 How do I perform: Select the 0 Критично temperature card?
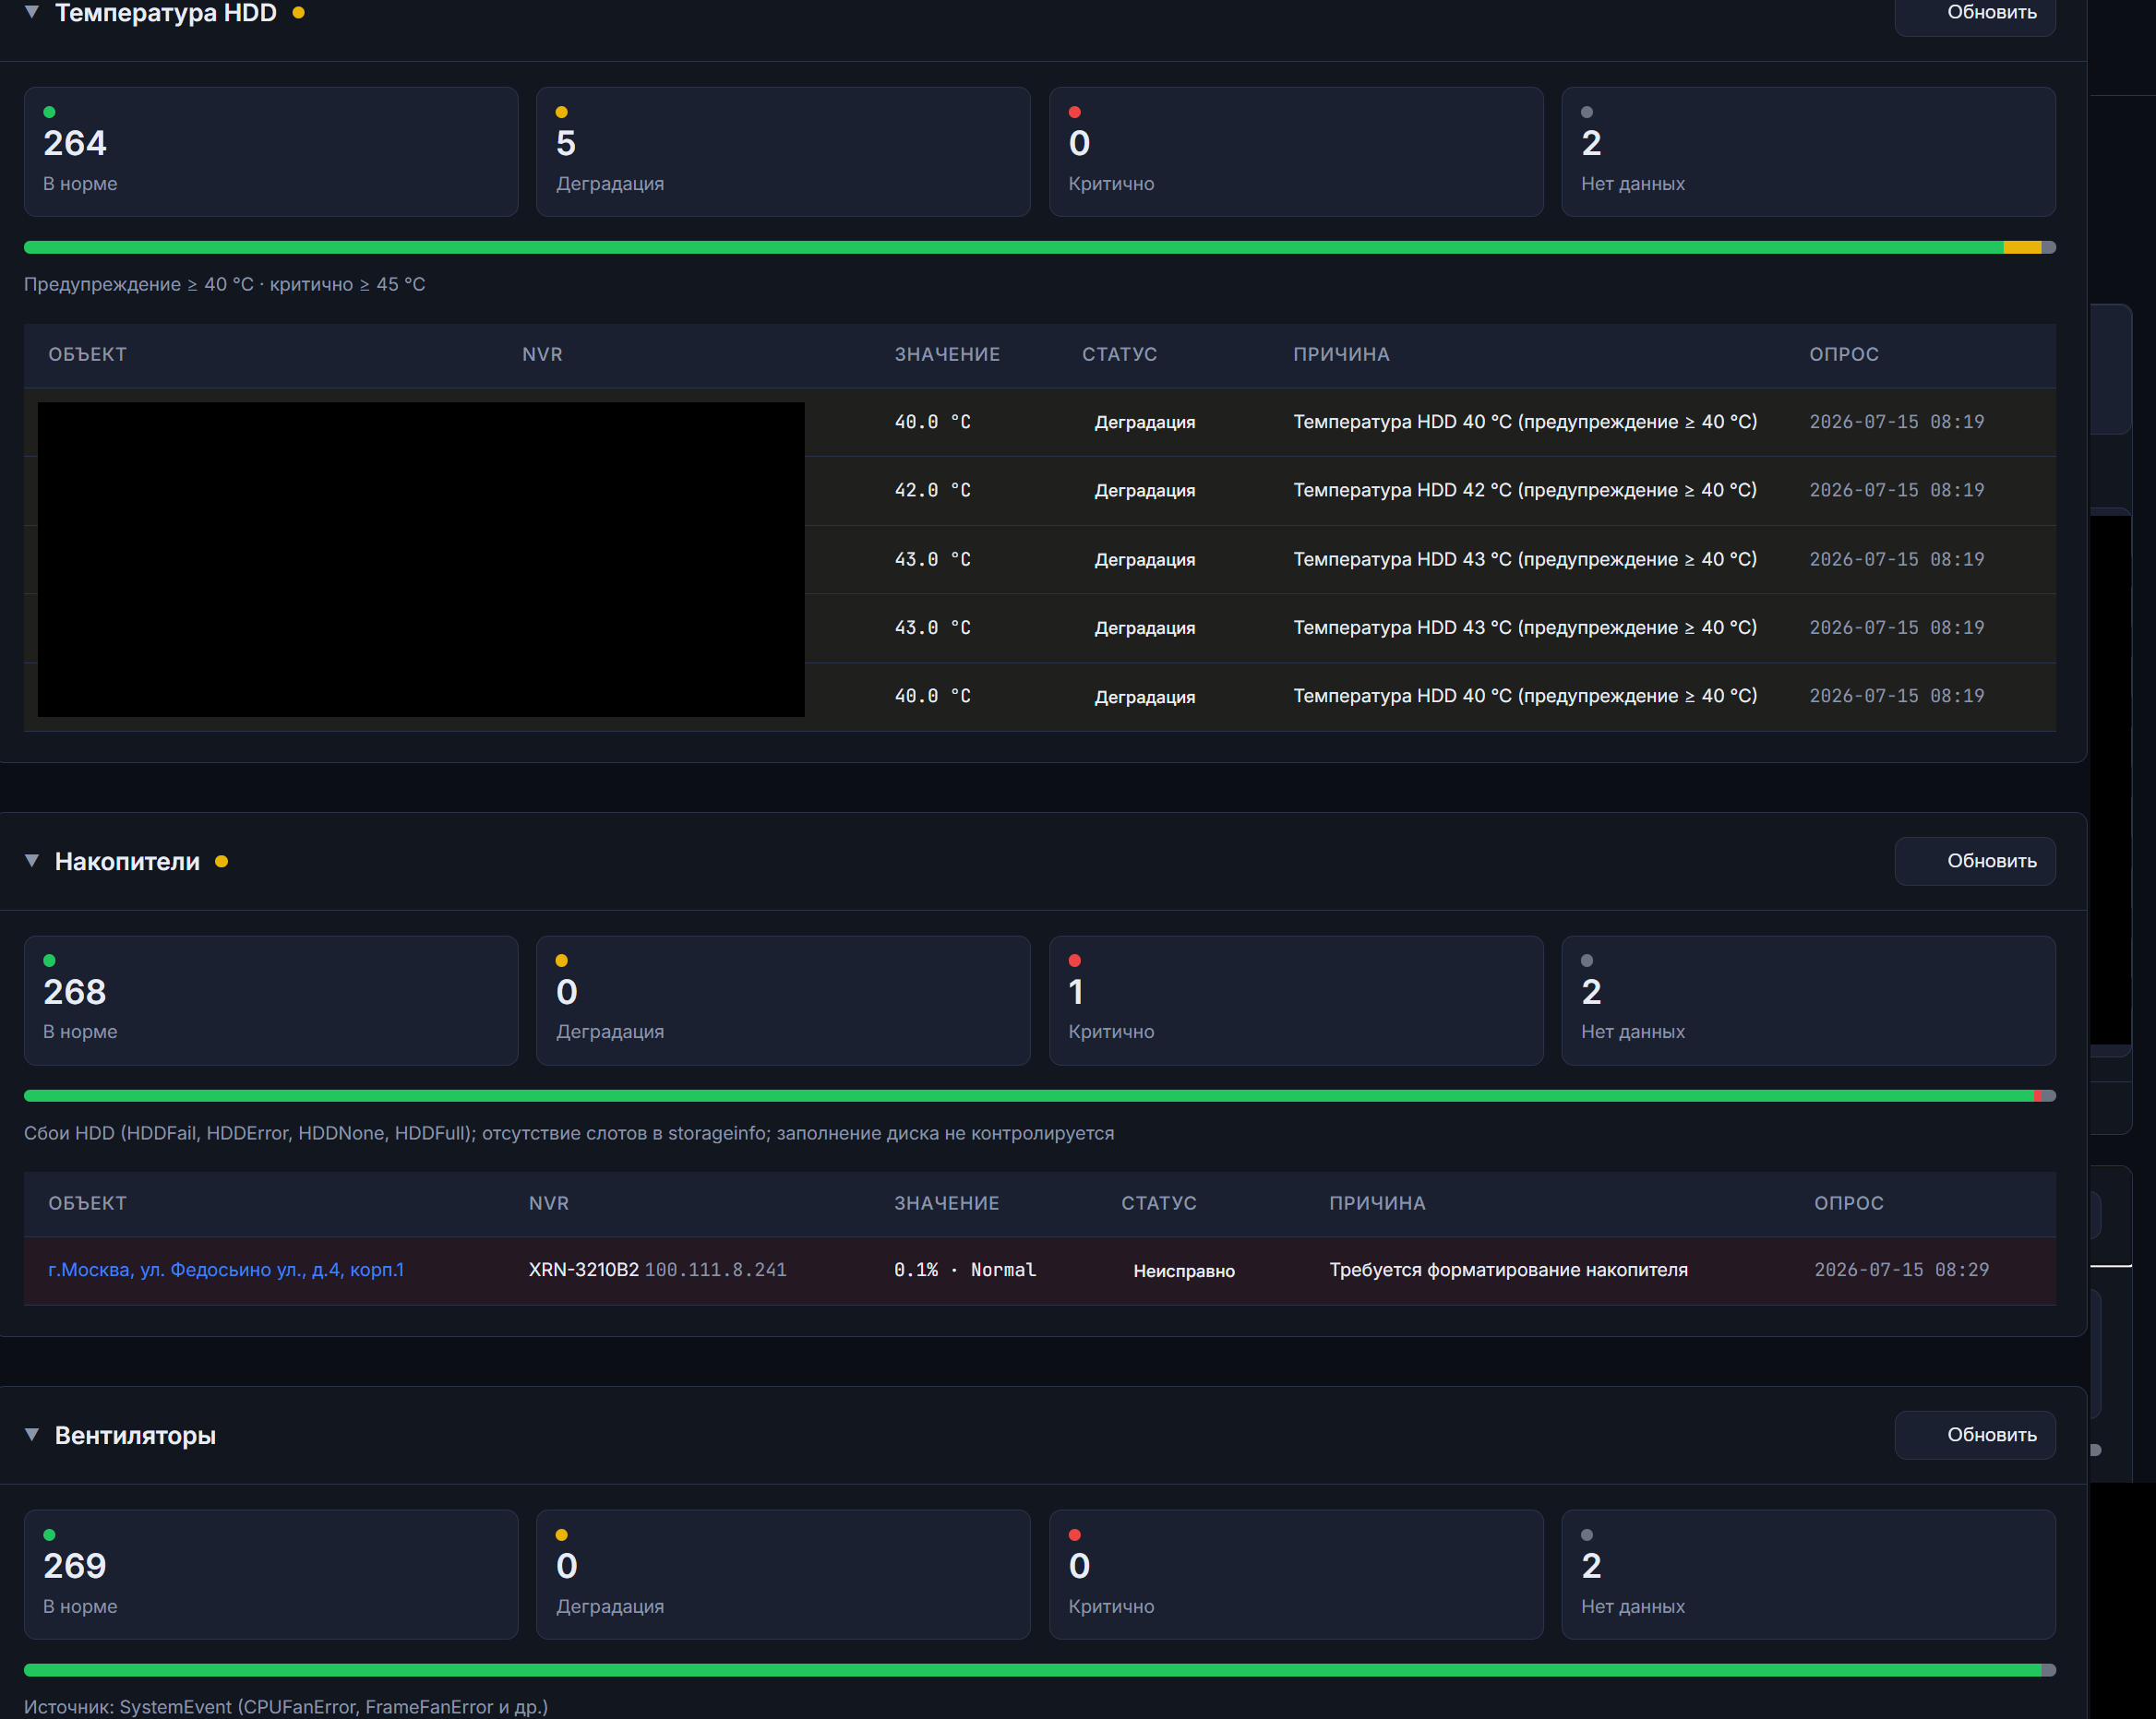click(1295, 151)
